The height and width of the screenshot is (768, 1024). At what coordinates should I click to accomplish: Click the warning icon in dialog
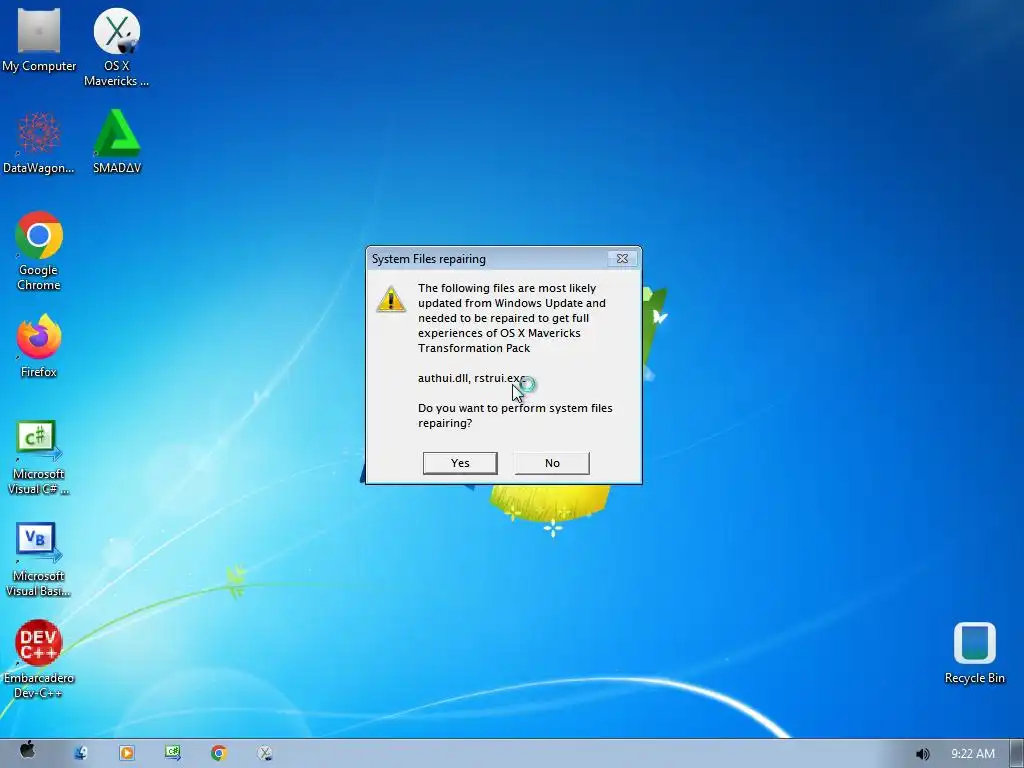coord(391,299)
